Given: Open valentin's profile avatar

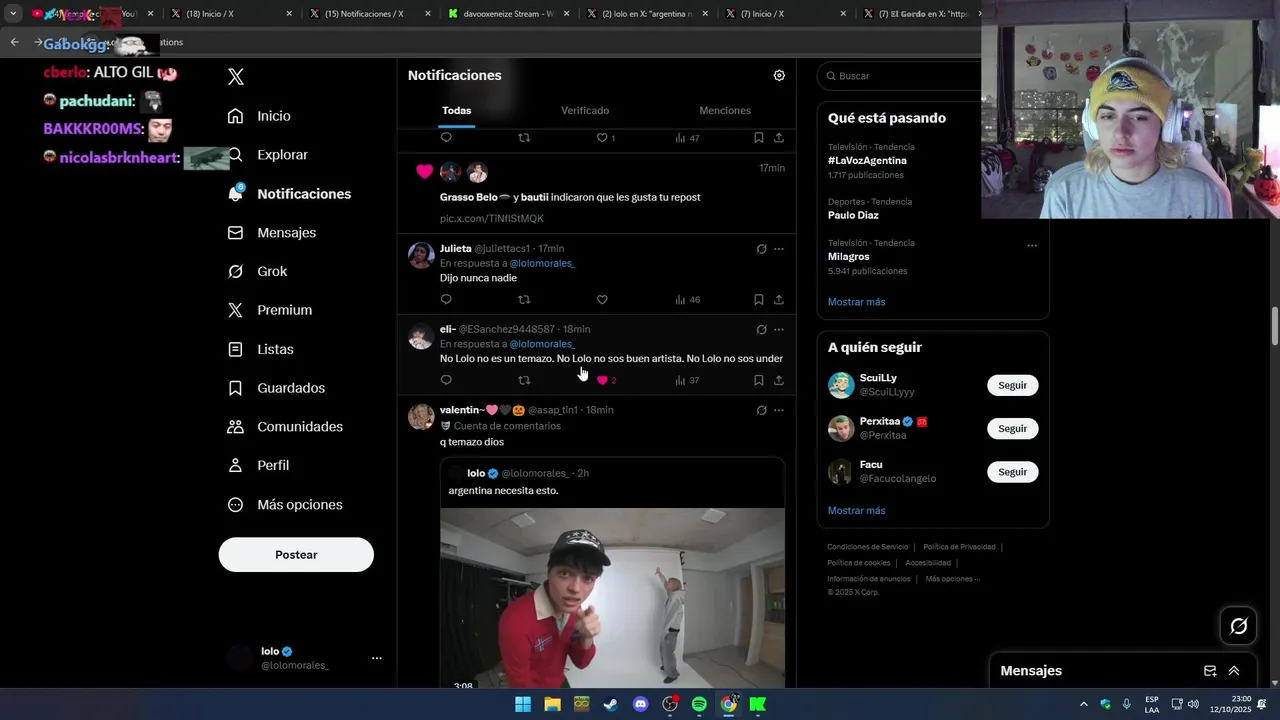Looking at the screenshot, I should click(421, 417).
